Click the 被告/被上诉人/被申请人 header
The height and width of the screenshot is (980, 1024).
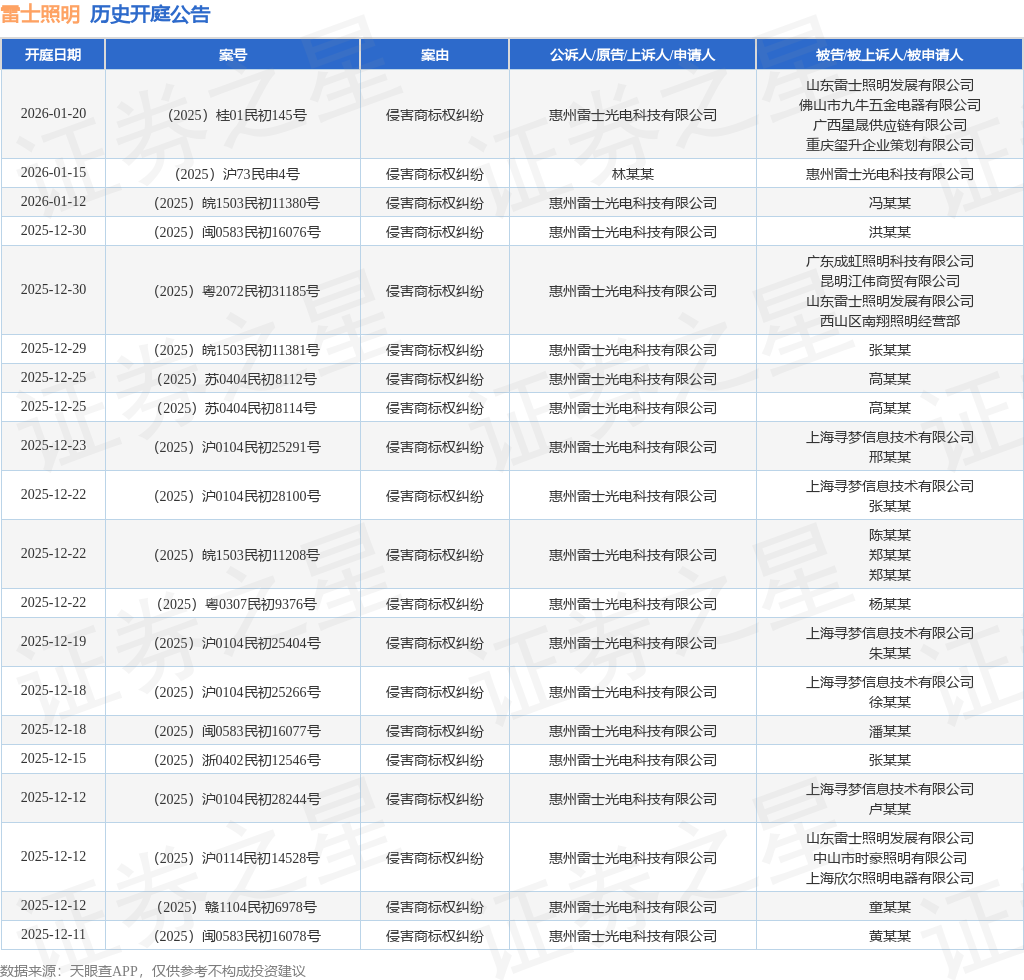(889, 55)
